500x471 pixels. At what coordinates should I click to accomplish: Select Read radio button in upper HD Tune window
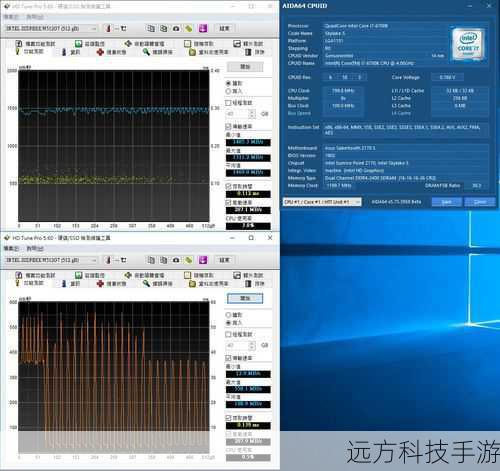pyautogui.click(x=228, y=83)
